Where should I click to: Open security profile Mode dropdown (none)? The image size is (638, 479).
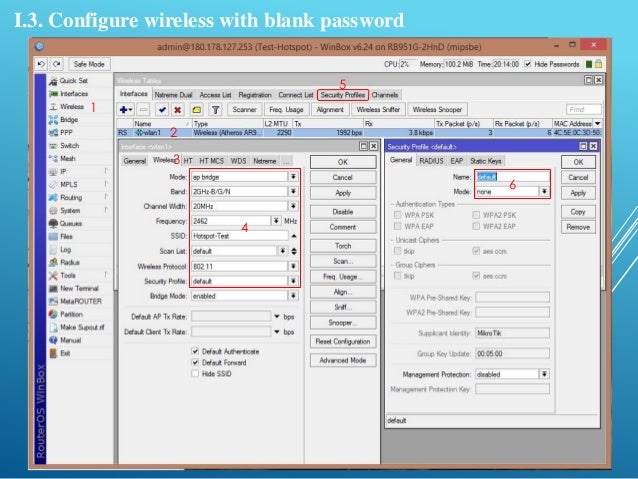(x=544, y=192)
